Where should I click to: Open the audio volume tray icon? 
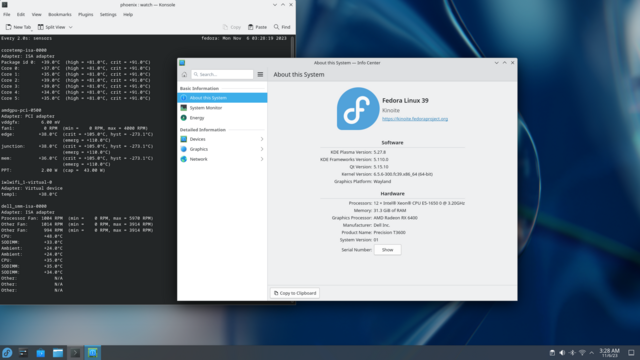tap(562, 353)
